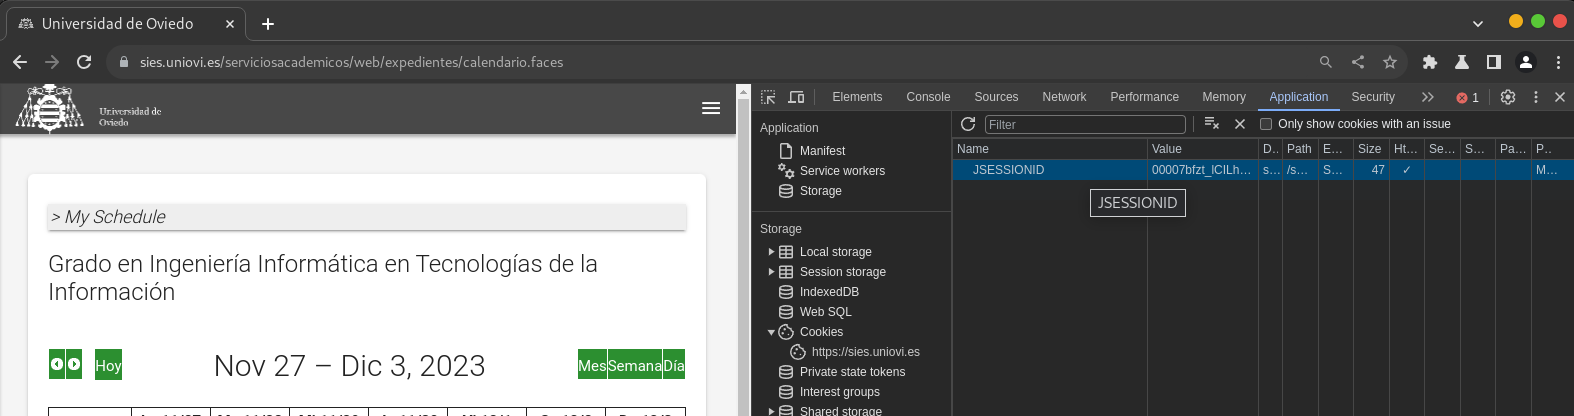Bookmark this page with the star icon
This screenshot has width=1574, height=416.
pos(1390,62)
